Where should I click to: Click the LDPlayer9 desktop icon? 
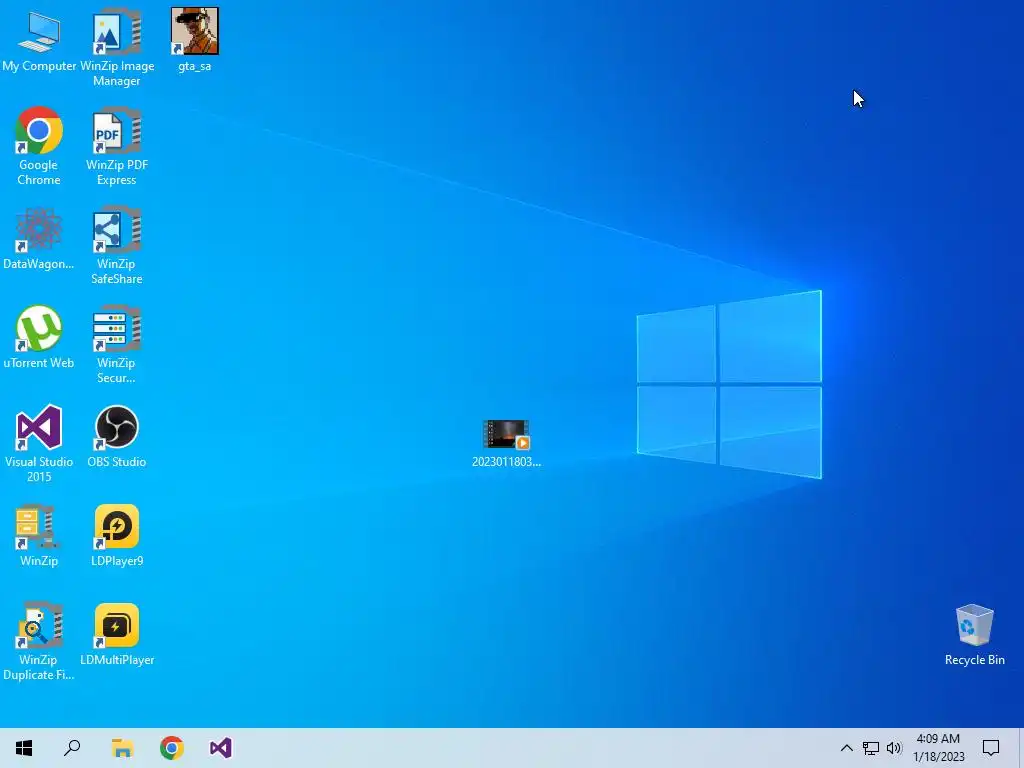(117, 535)
